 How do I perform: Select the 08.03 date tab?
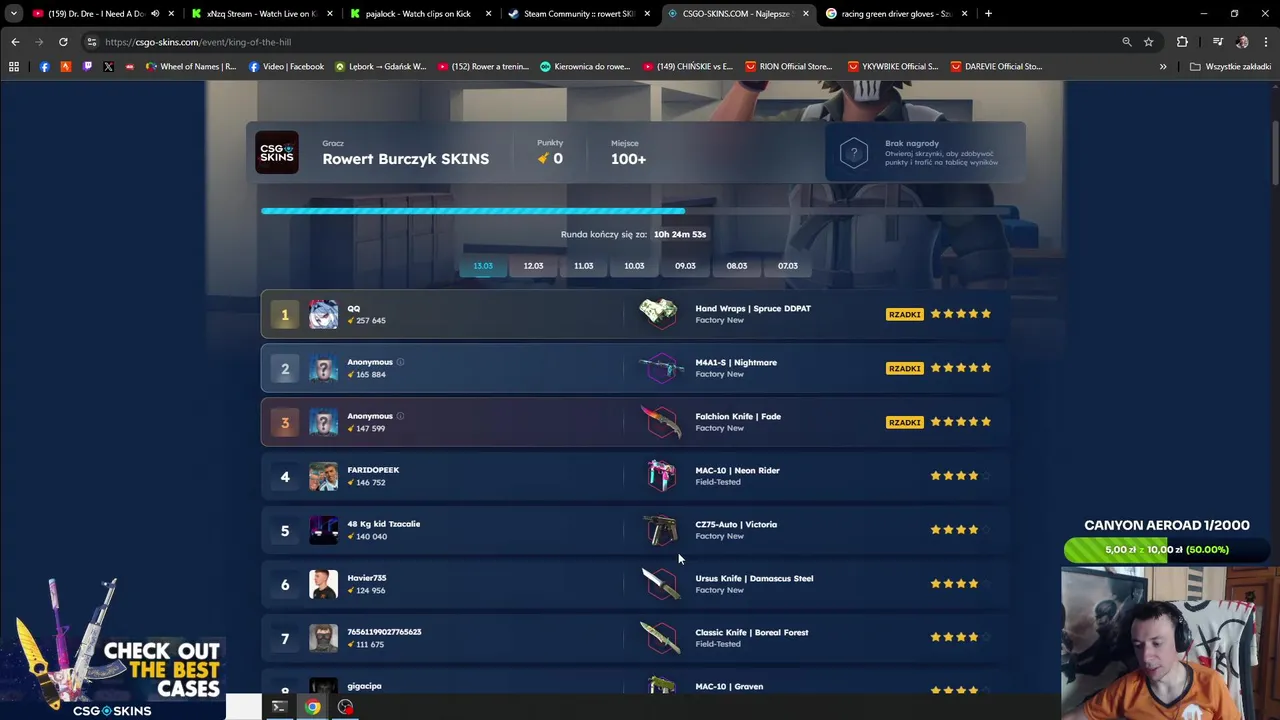click(x=736, y=266)
